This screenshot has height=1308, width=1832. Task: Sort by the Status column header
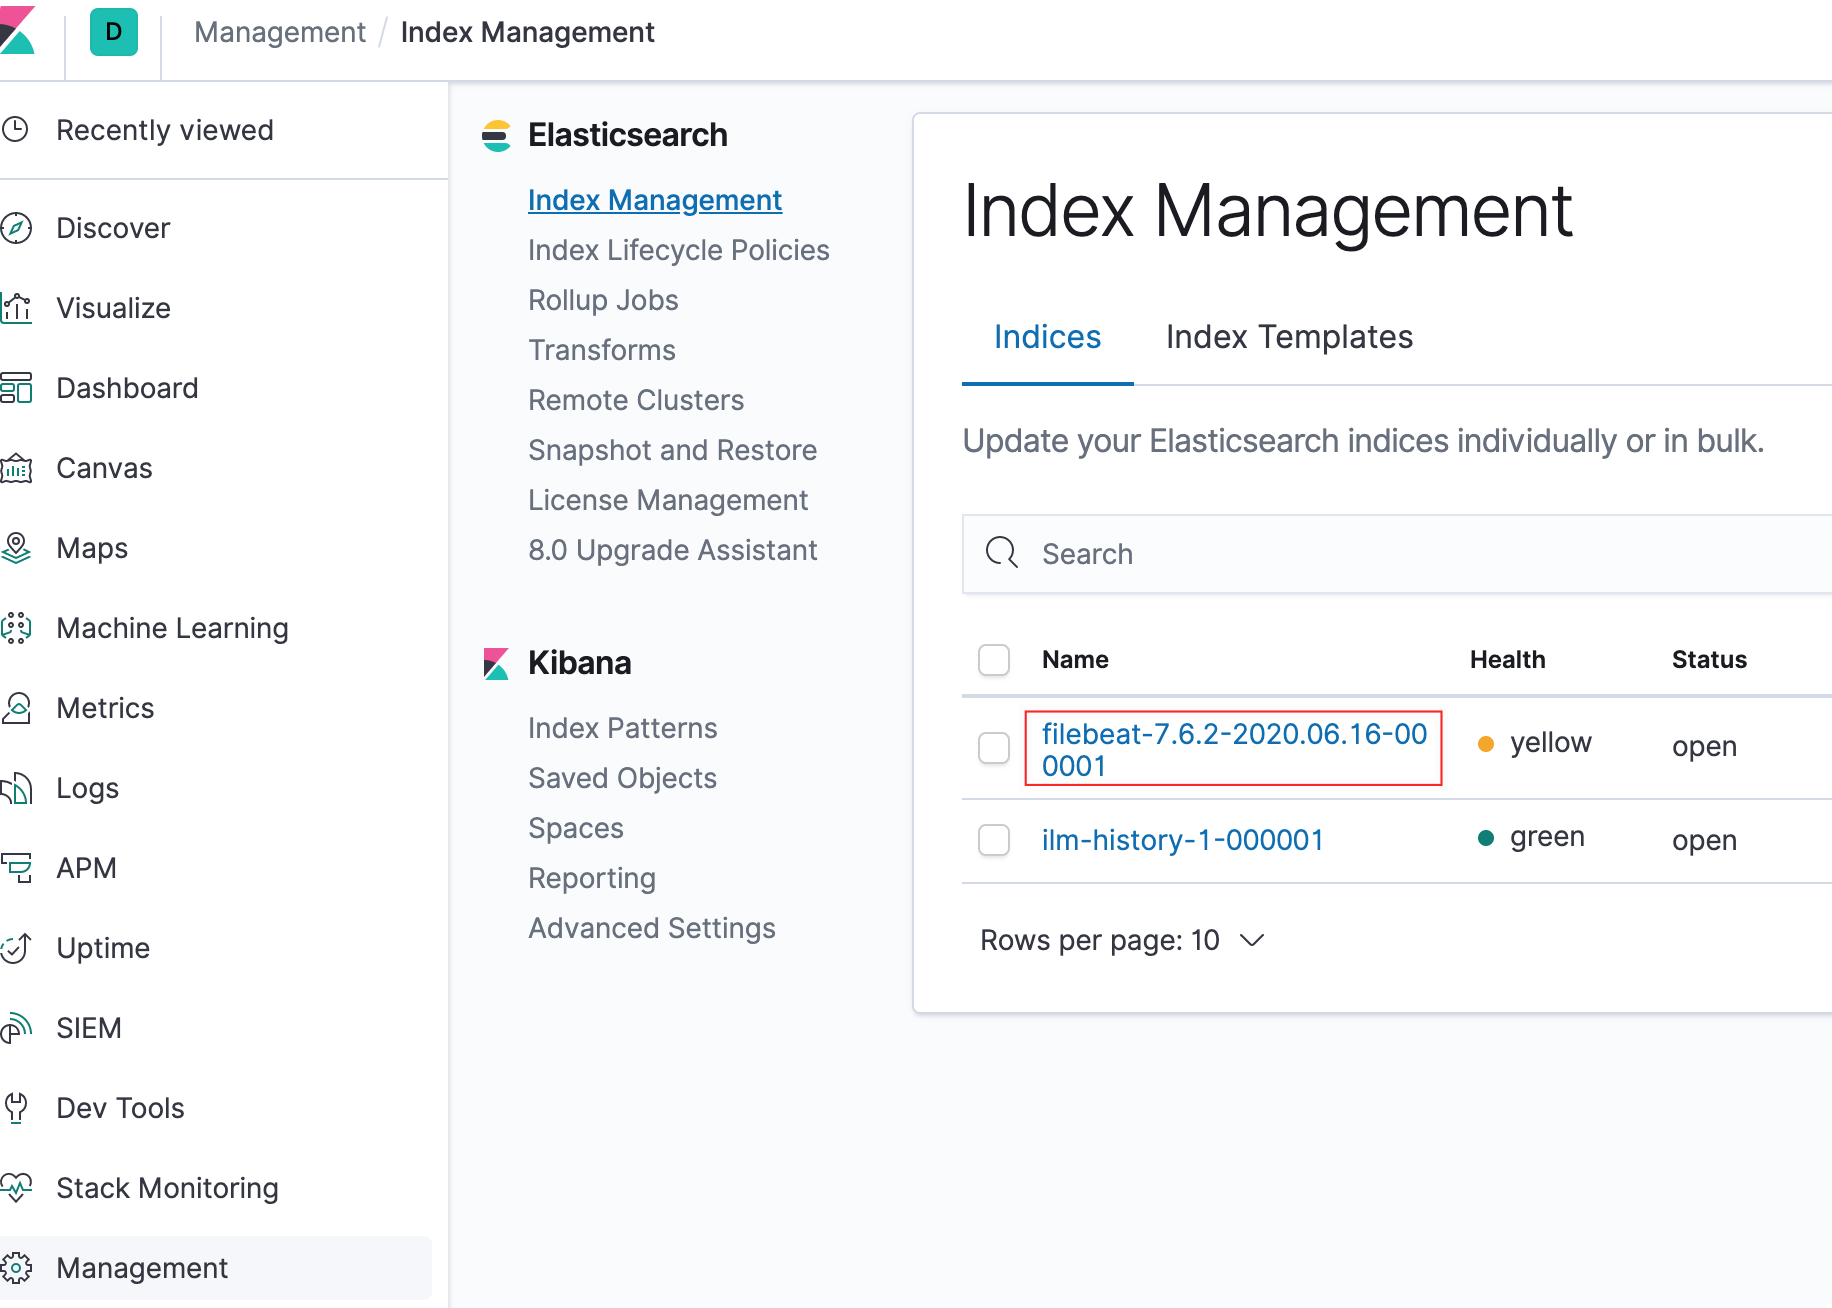pyautogui.click(x=1709, y=660)
